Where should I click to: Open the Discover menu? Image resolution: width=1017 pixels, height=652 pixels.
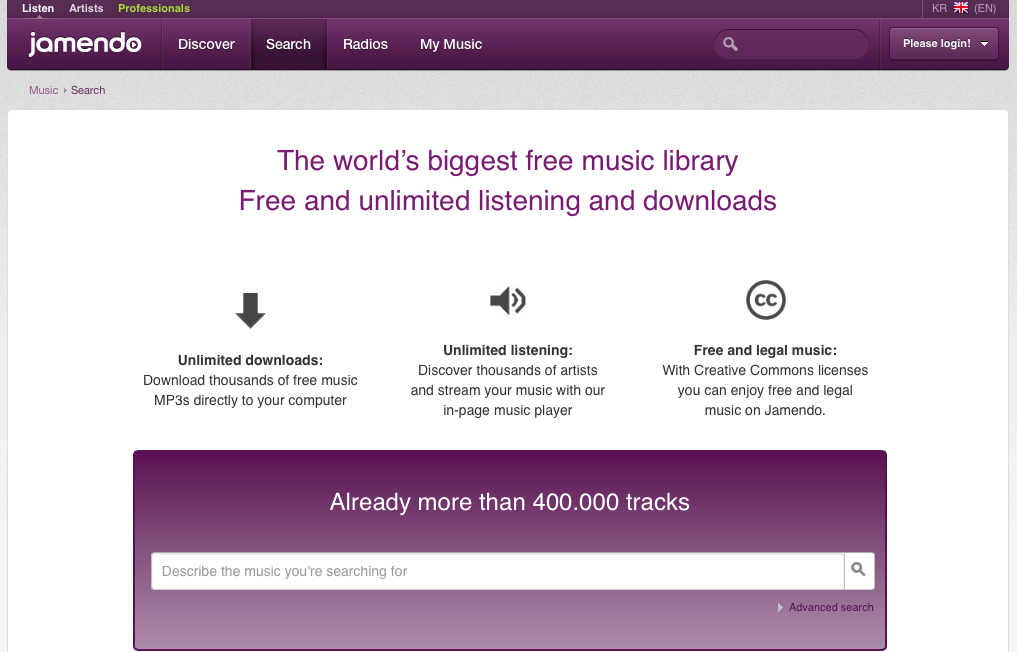pyautogui.click(x=206, y=44)
